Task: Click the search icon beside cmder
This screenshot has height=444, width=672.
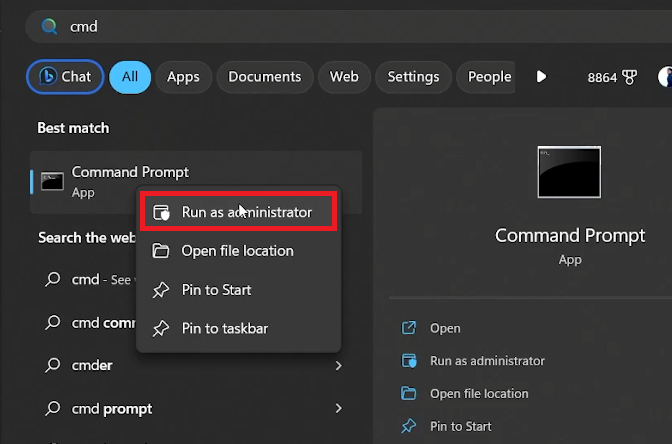Action: pyautogui.click(x=53, y=365)
